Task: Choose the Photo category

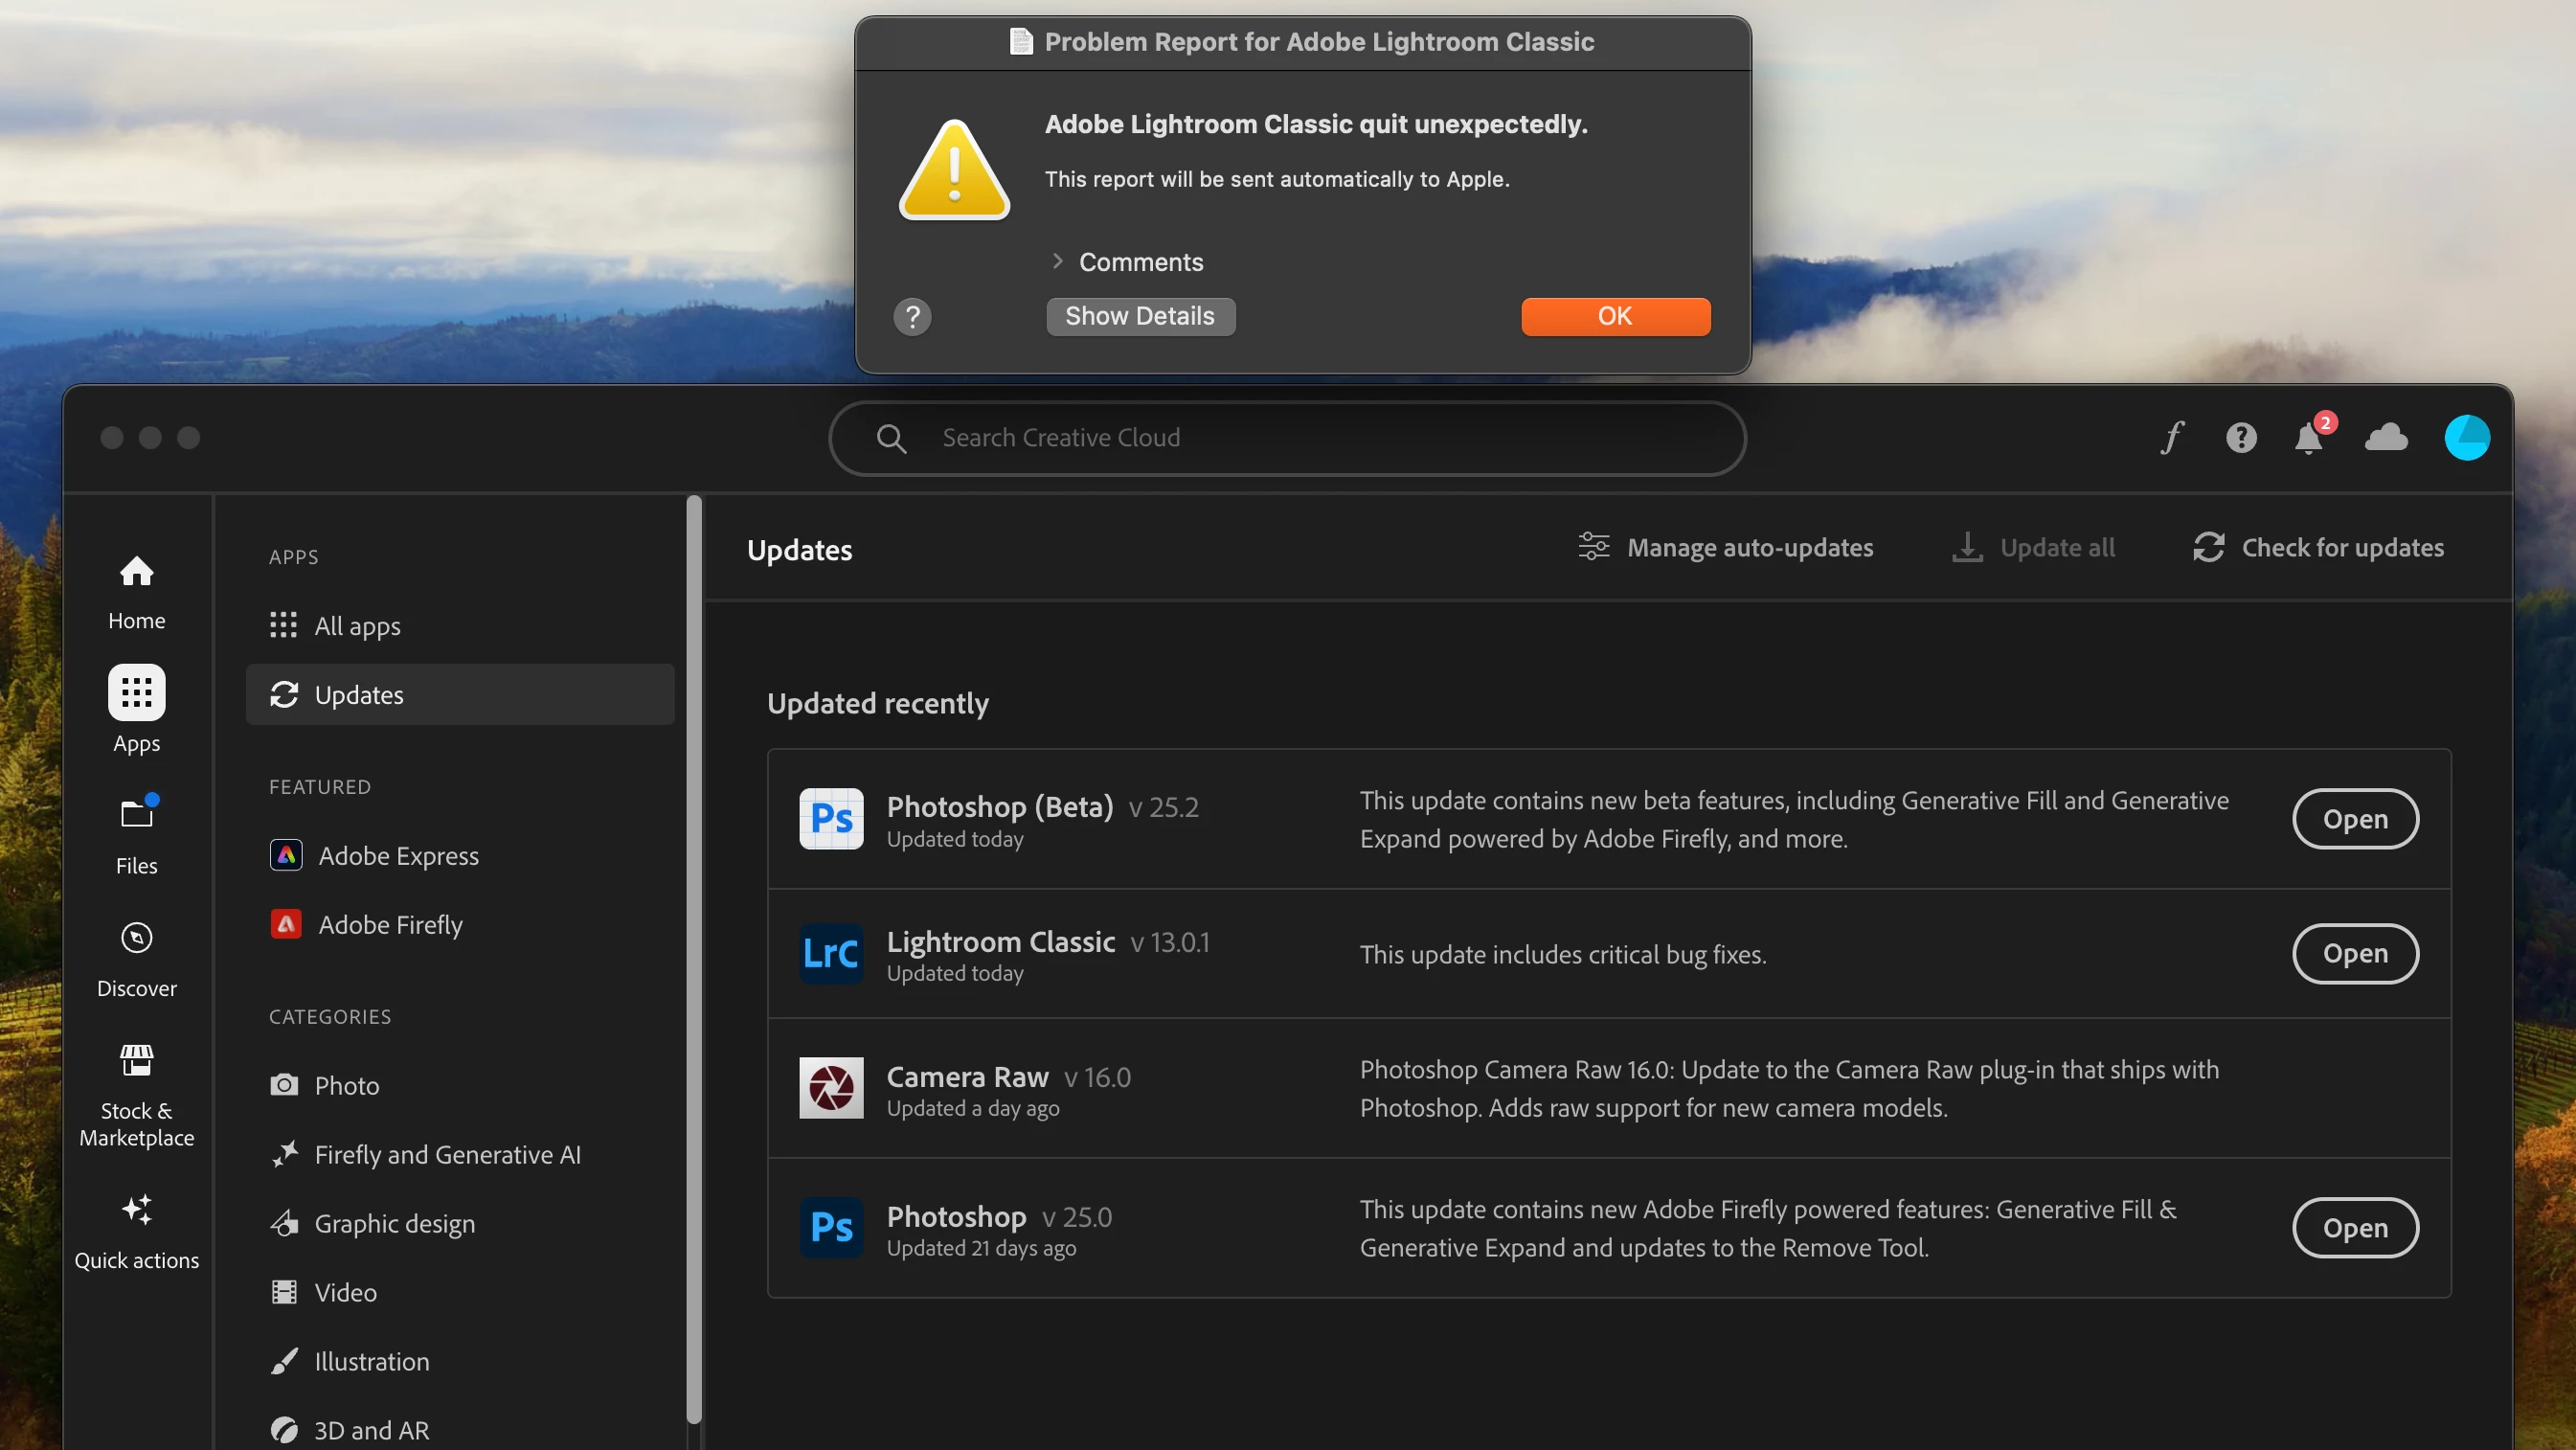Action: 346,1085
